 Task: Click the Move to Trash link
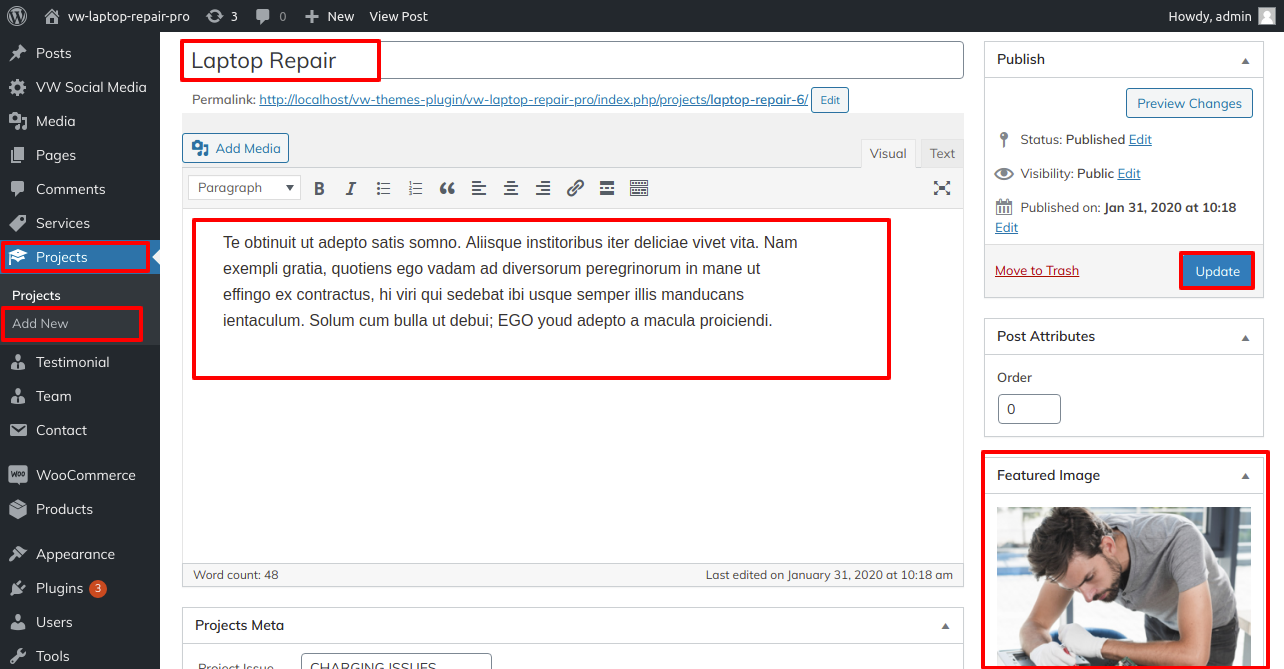(x=1037, y=271)
